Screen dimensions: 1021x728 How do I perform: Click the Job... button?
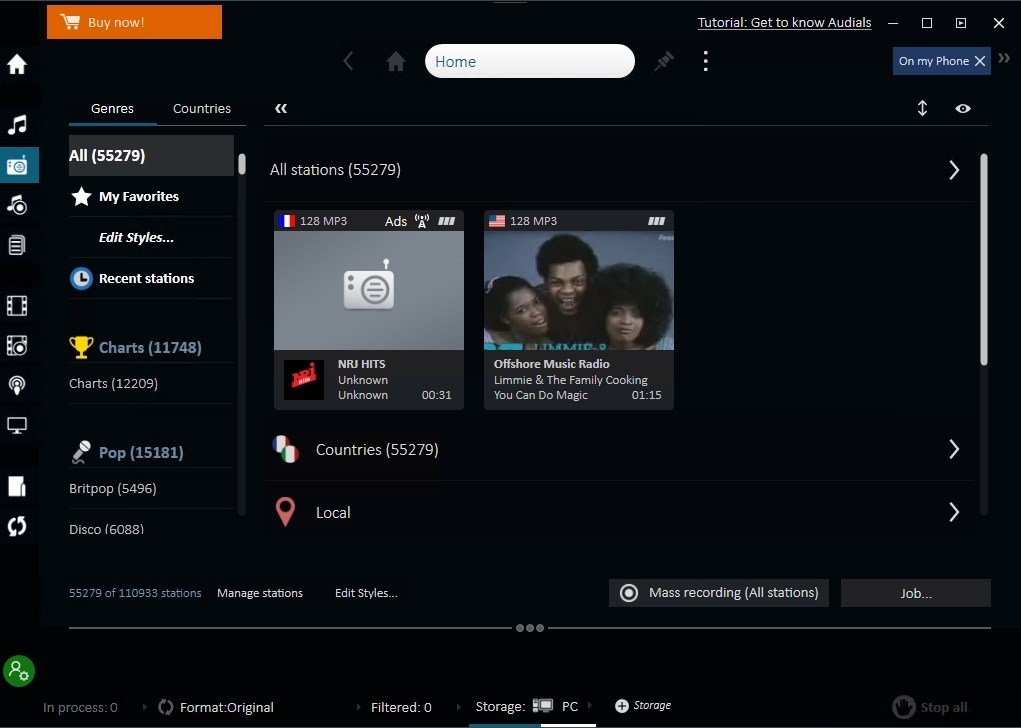(916, 593)
